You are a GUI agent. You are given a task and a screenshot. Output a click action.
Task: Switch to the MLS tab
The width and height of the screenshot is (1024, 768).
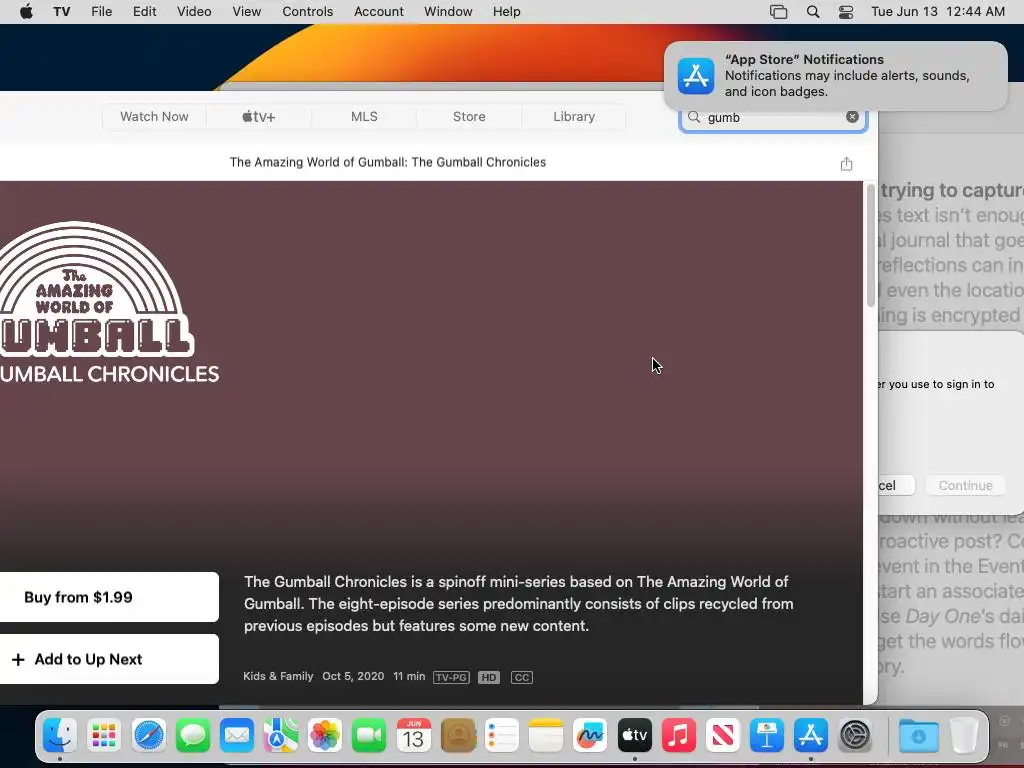tap(364, 117)
